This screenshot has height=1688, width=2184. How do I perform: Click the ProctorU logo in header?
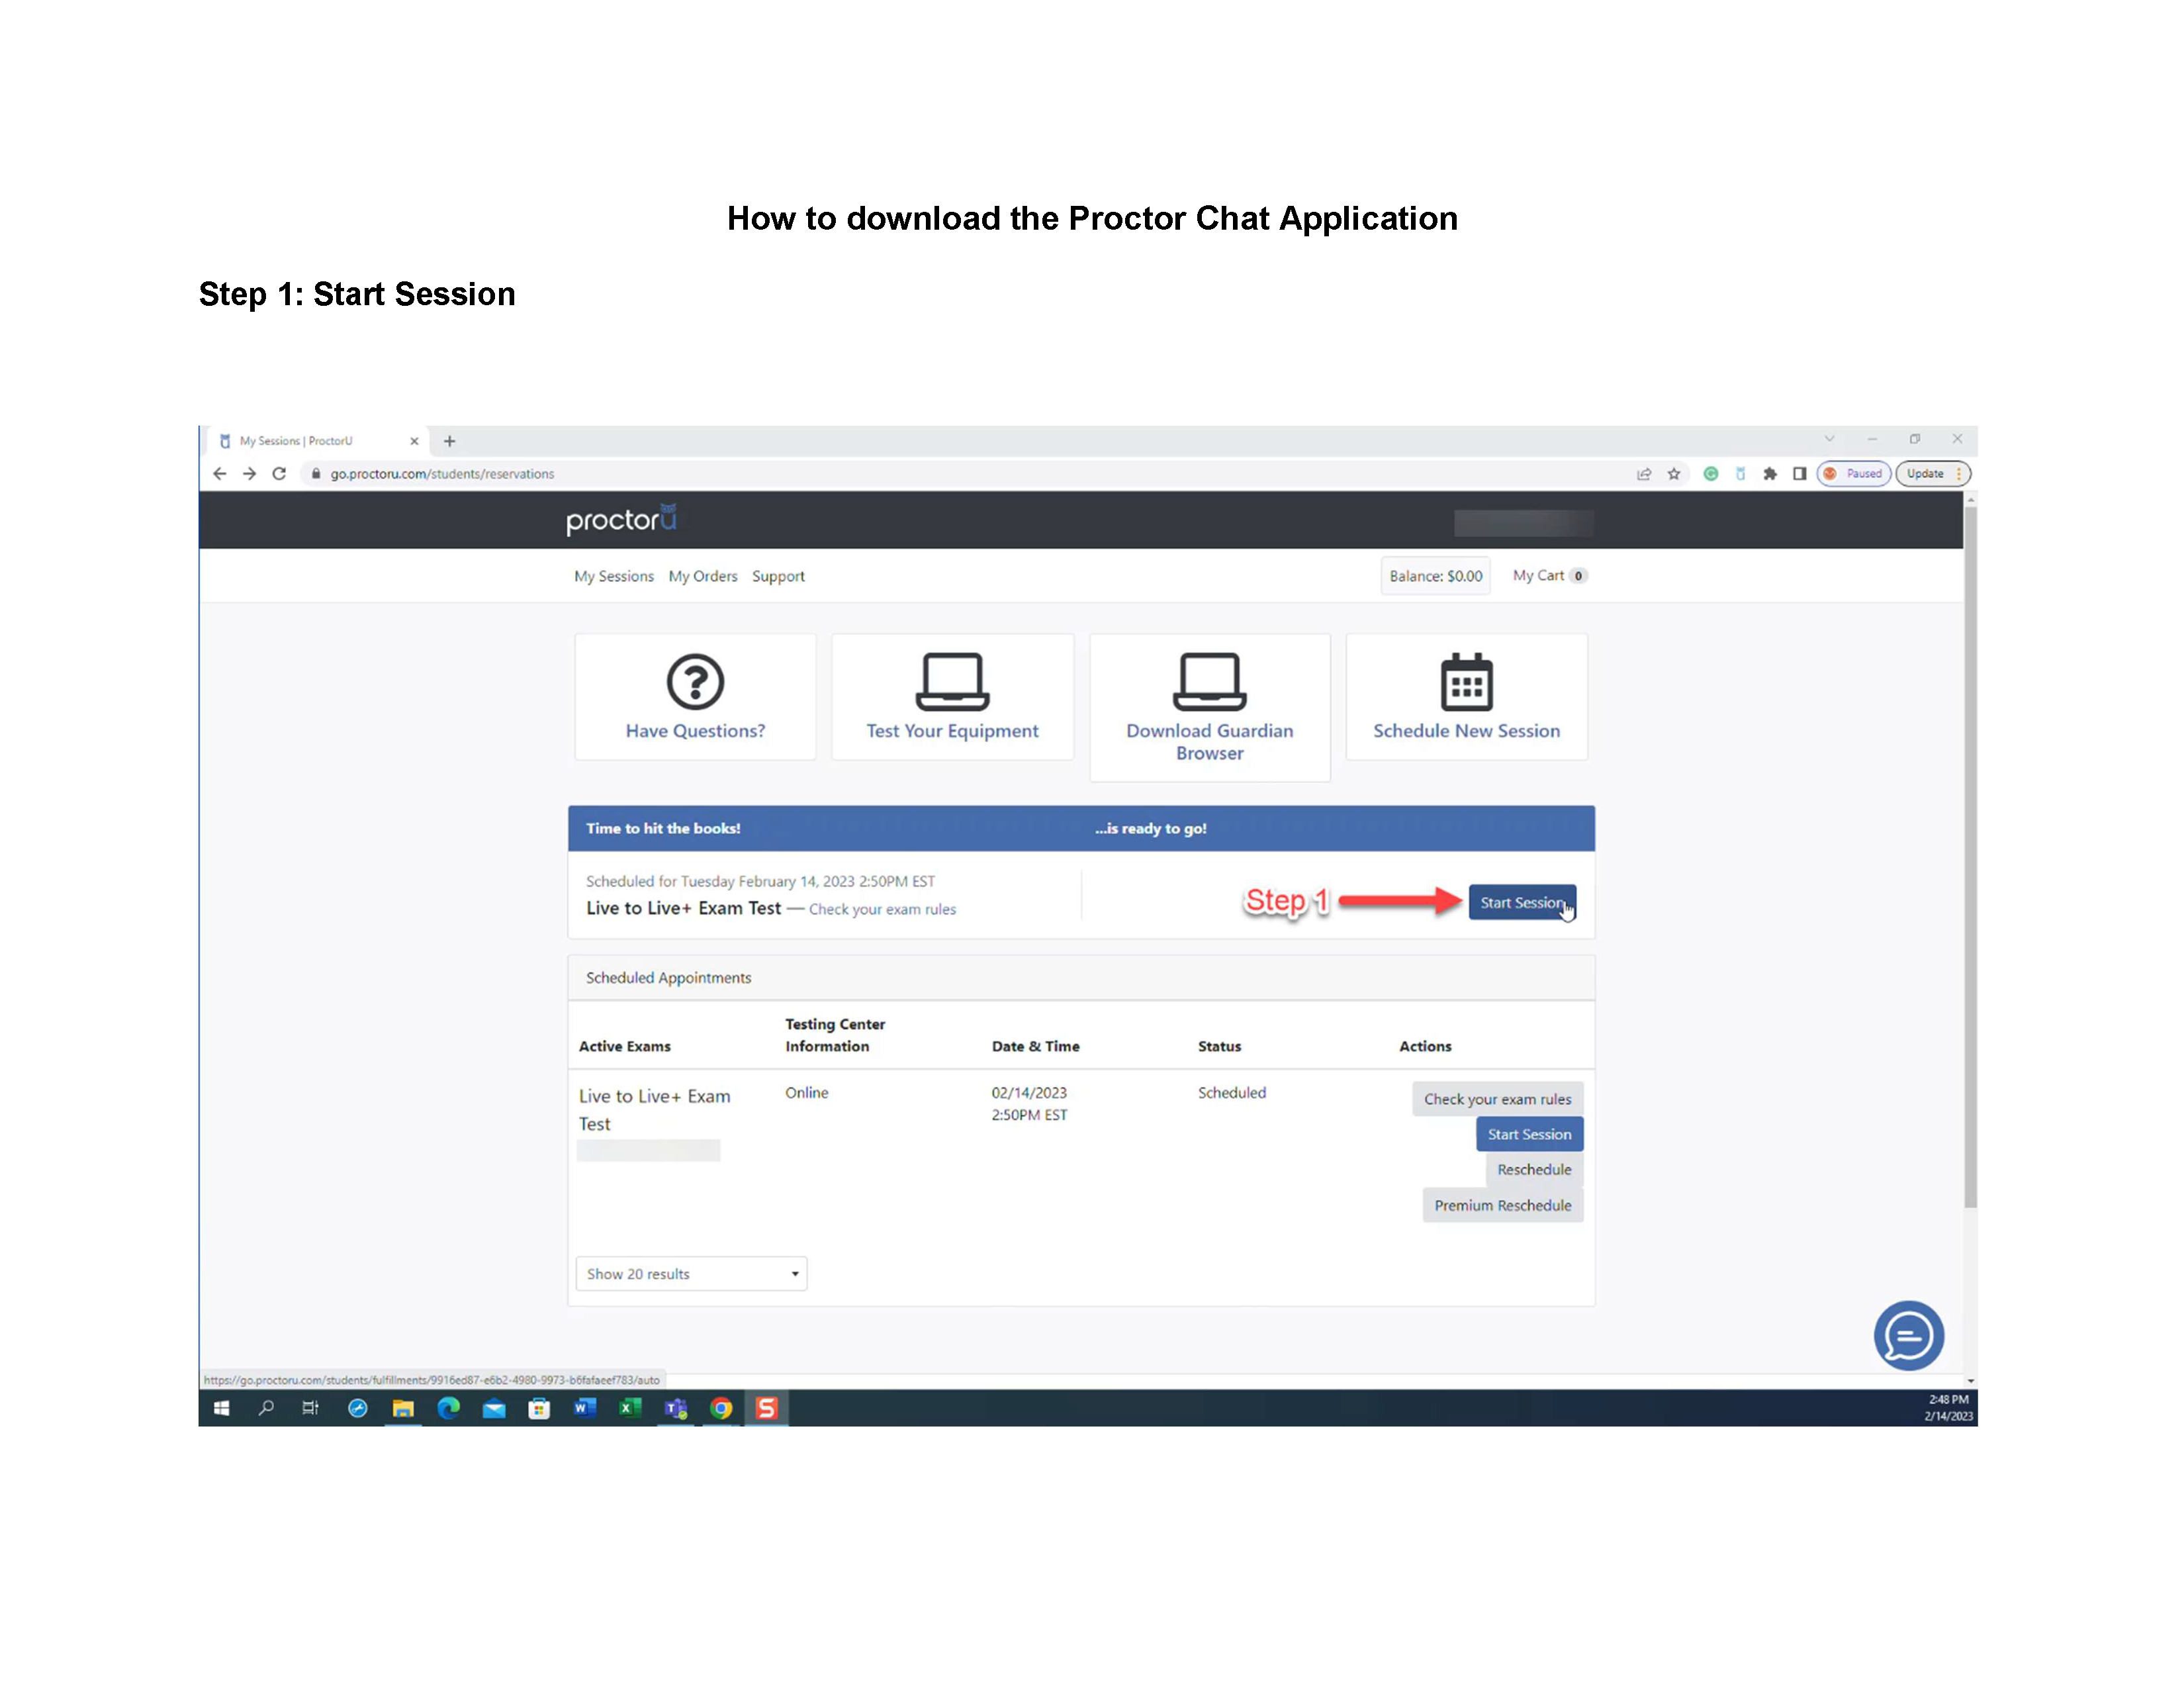pos(621,519)
